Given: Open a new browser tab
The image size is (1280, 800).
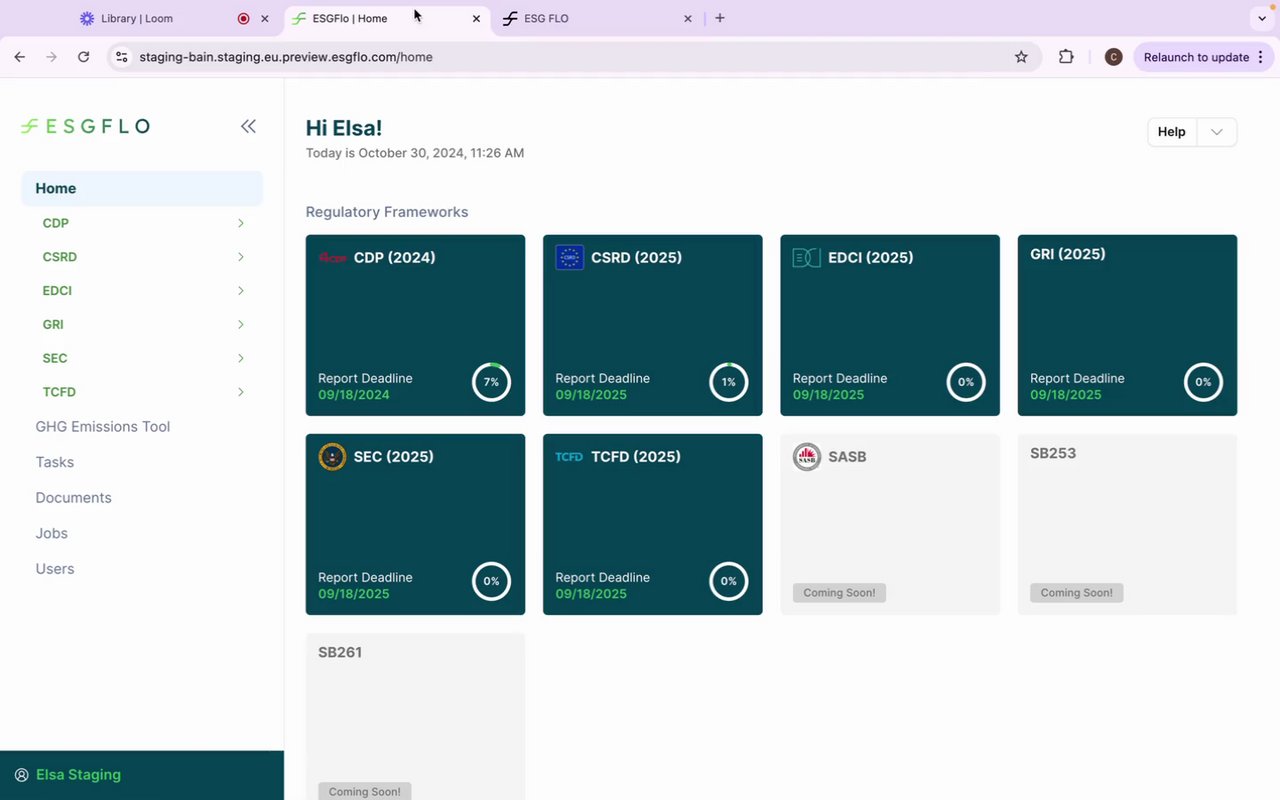Looking at the screenshot, I should pyautogui.click(x=720, y=18).
